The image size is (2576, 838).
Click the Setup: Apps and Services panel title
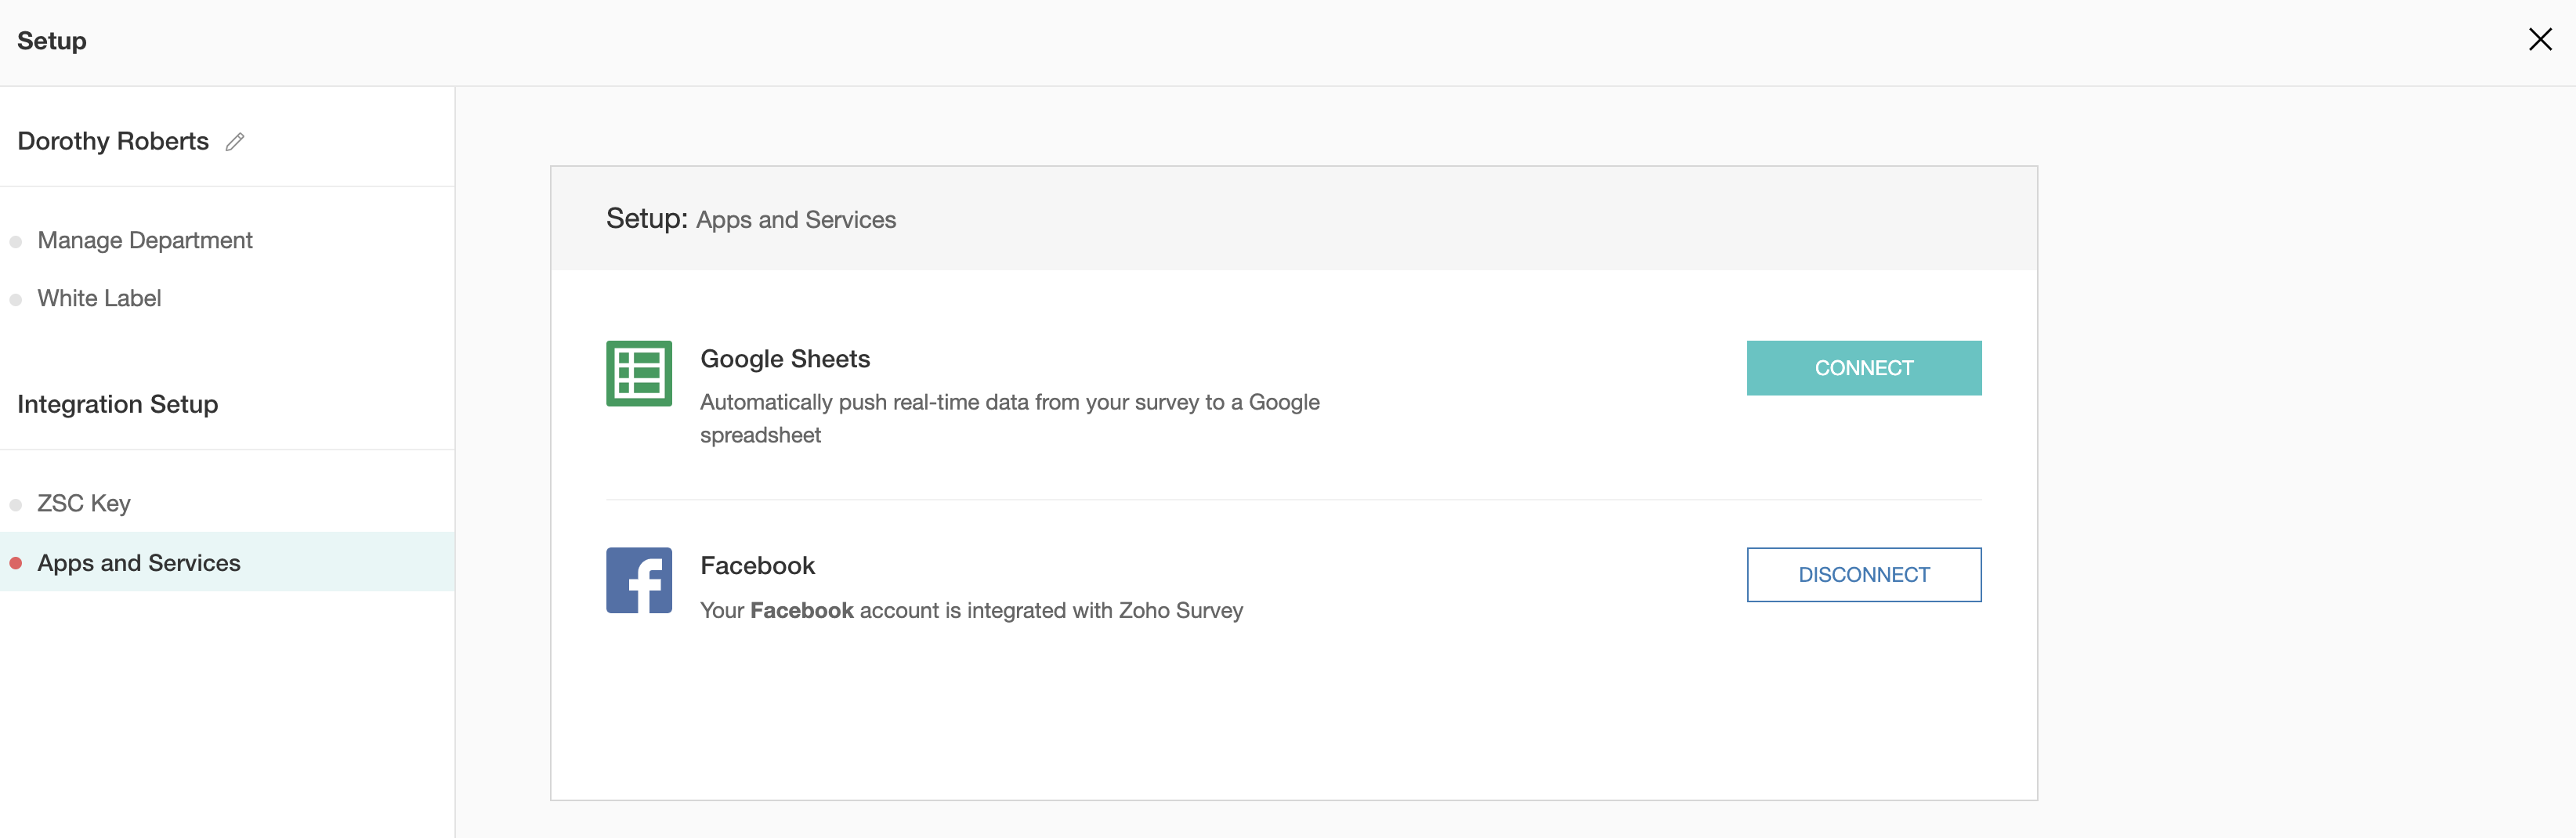click(750, 219)
